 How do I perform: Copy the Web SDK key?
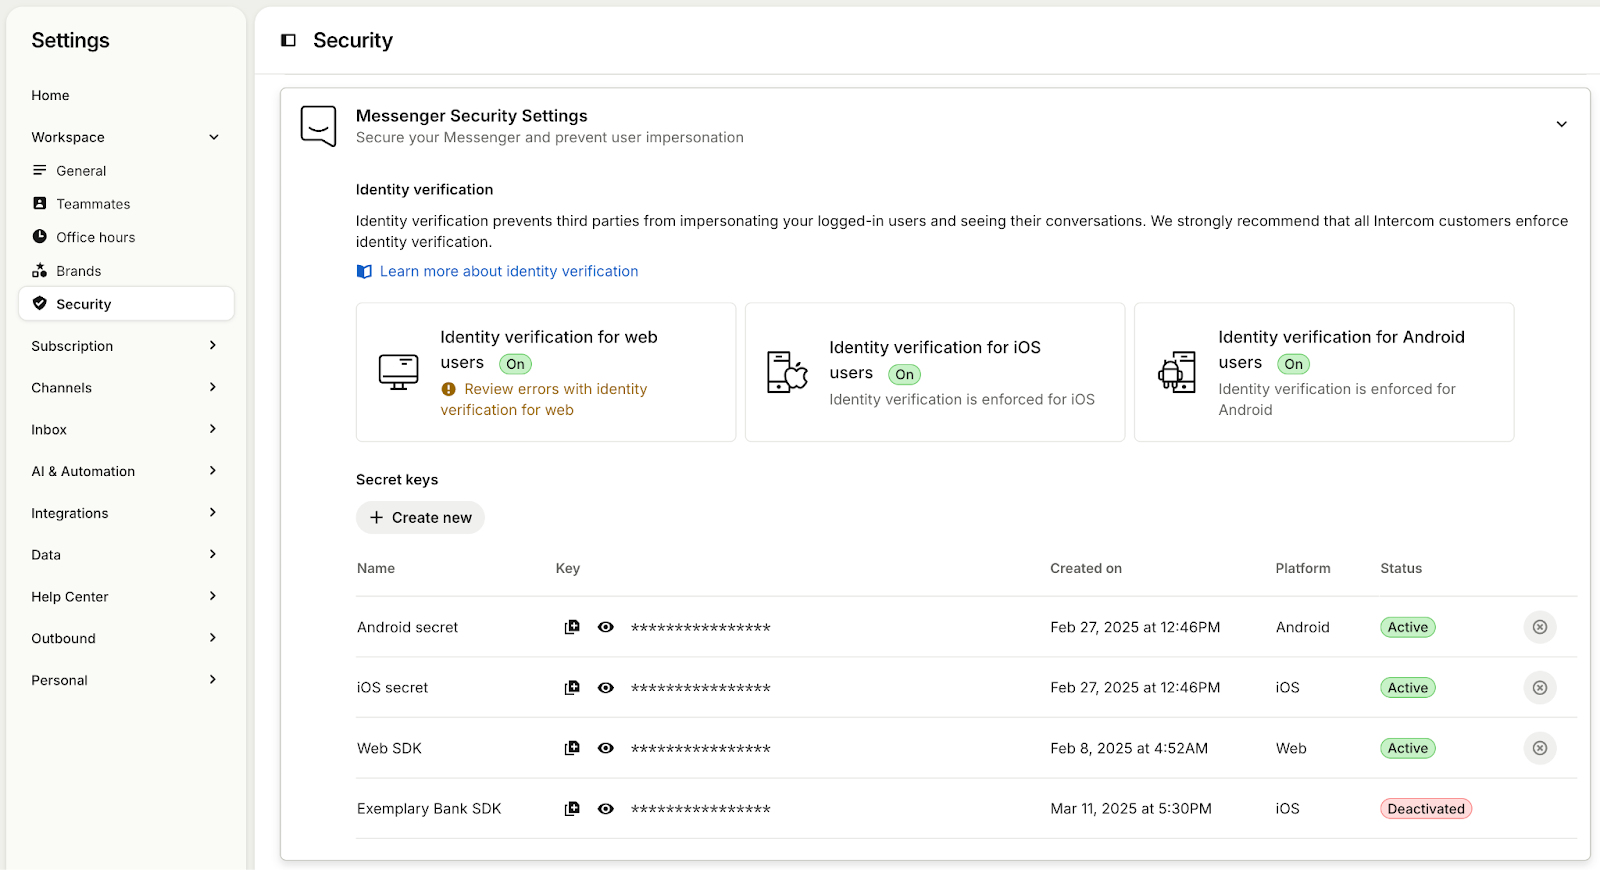(x=572, y=748)
